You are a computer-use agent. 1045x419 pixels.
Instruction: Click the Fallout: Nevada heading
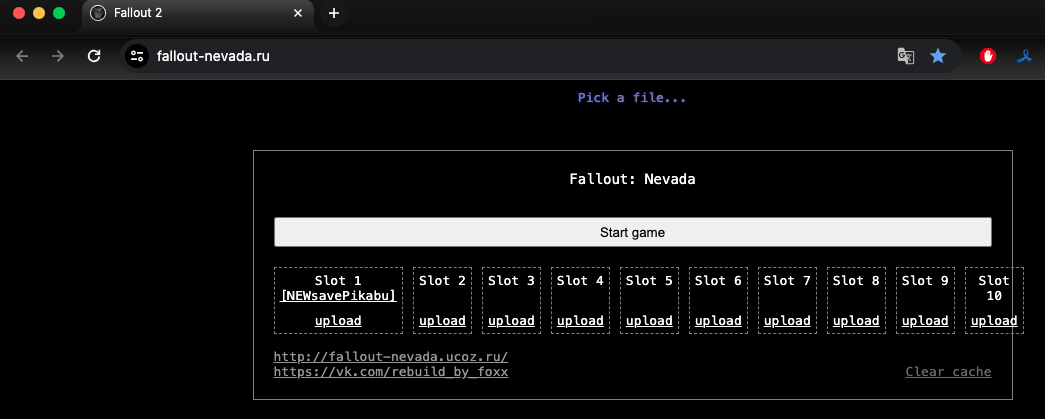[x=632, y=179]
